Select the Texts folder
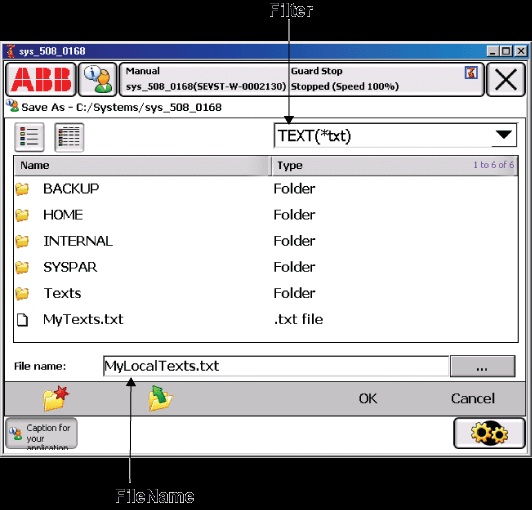Viewport: 532px width, 510px height. click(x=266, y=293)
